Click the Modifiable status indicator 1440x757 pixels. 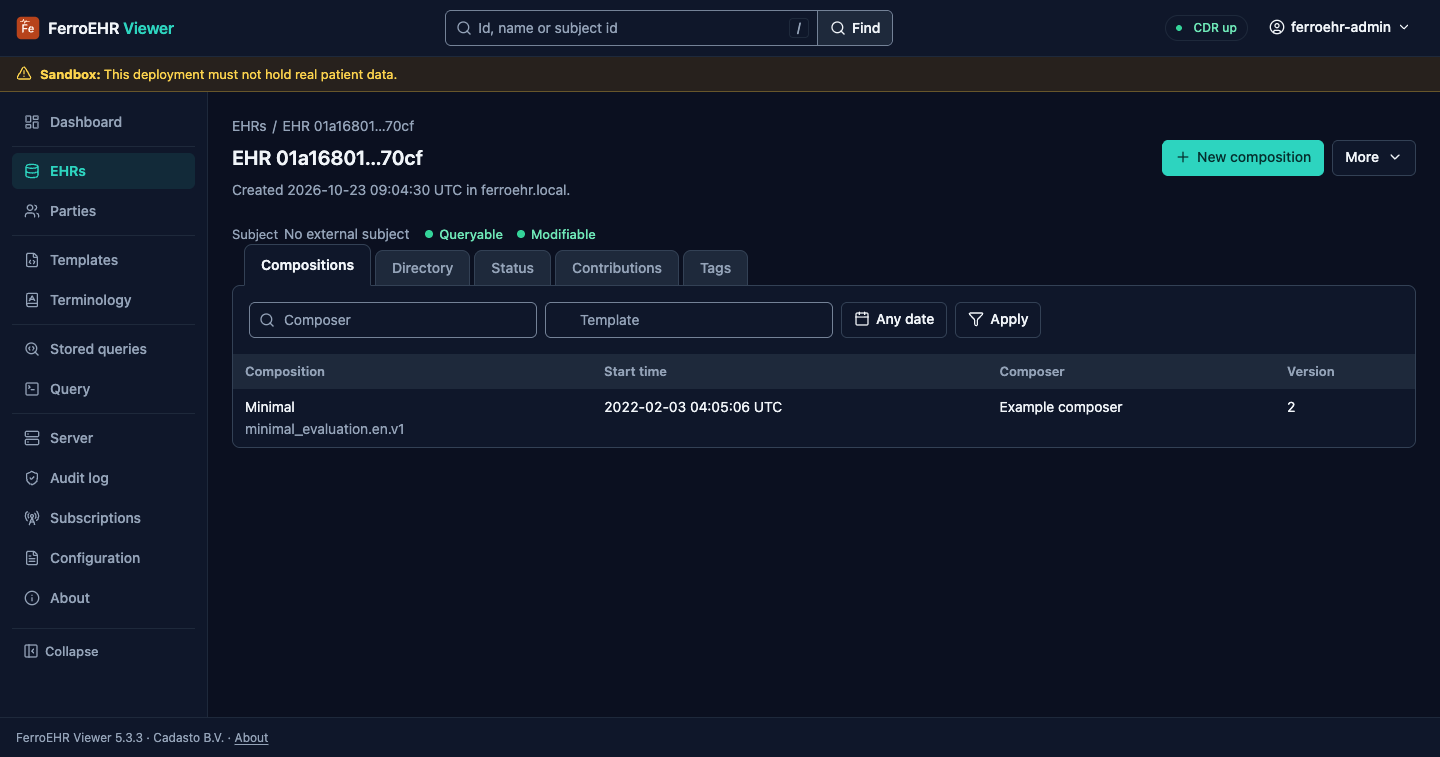point(556,234)
